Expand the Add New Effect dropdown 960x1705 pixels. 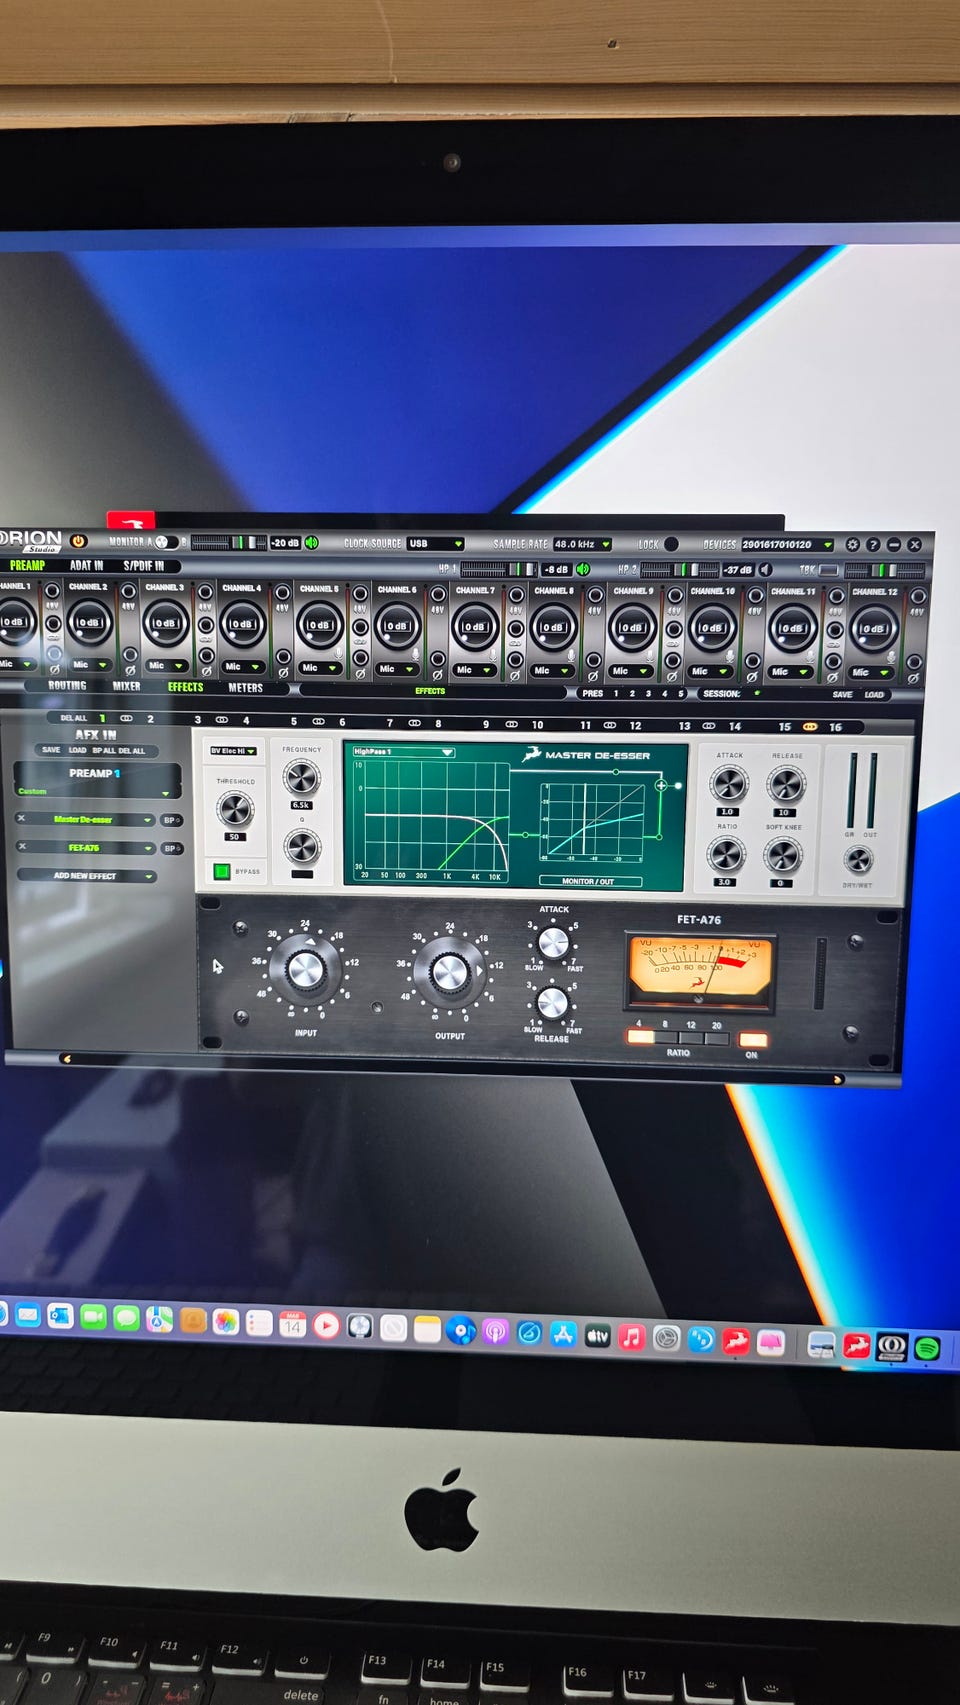pyautogui.click(x=88, y=876)
